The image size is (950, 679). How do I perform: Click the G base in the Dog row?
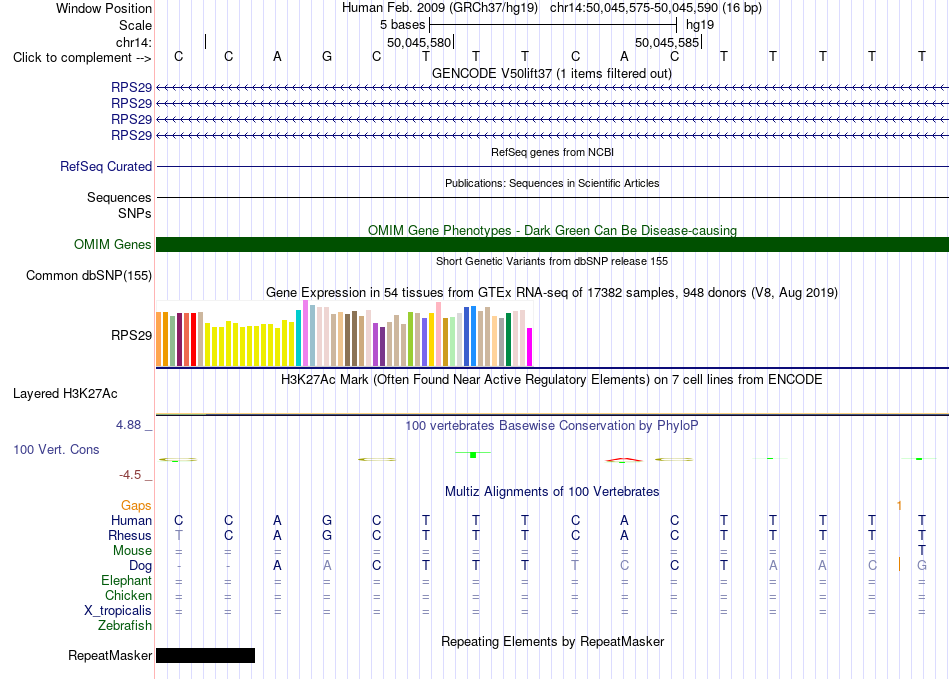click(x=922, y=565)
